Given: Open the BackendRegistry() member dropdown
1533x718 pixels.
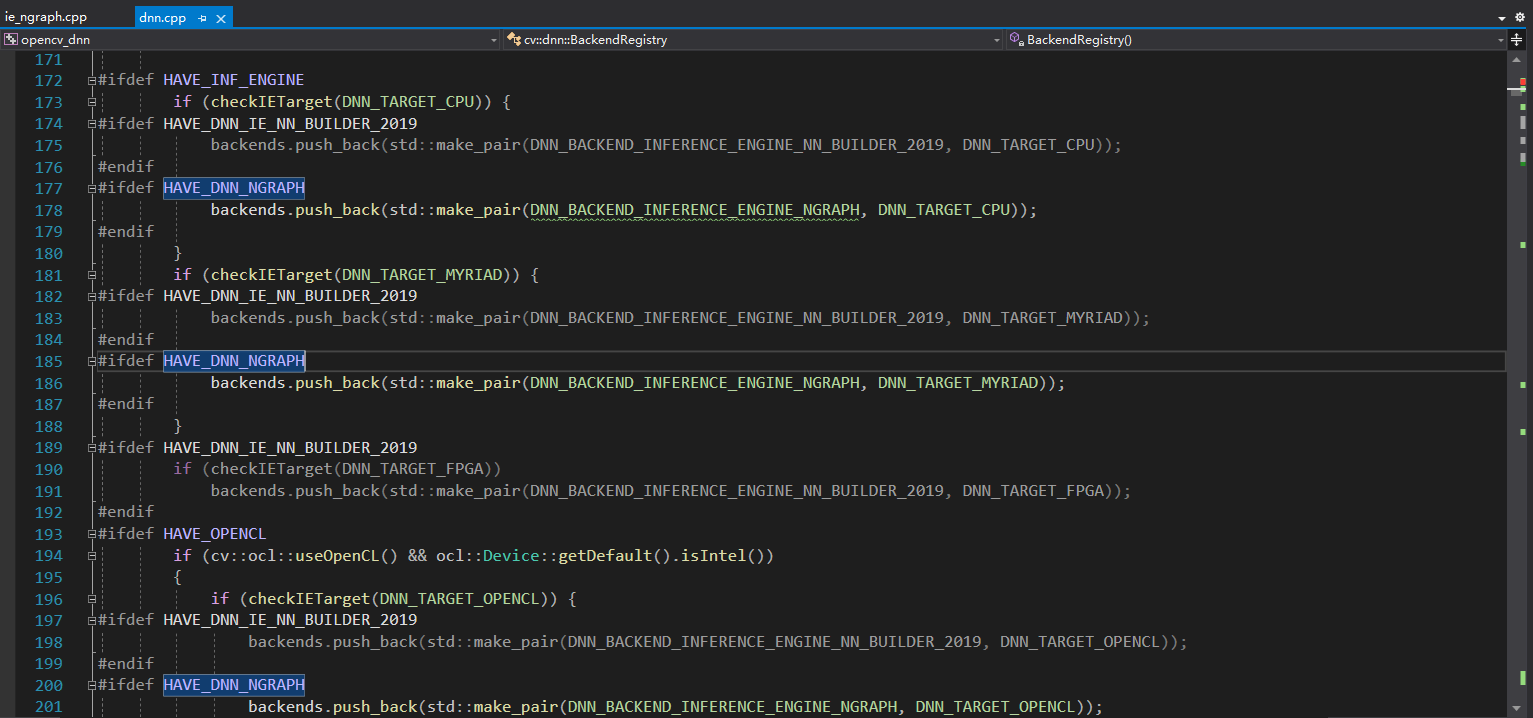Looking at the screenshot, I should tap(1500, 40).
